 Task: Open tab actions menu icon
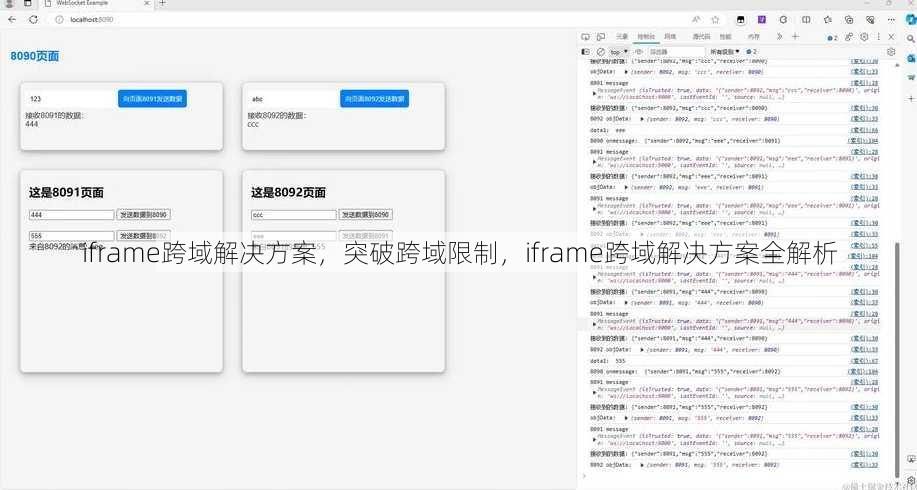click(27, 4)
